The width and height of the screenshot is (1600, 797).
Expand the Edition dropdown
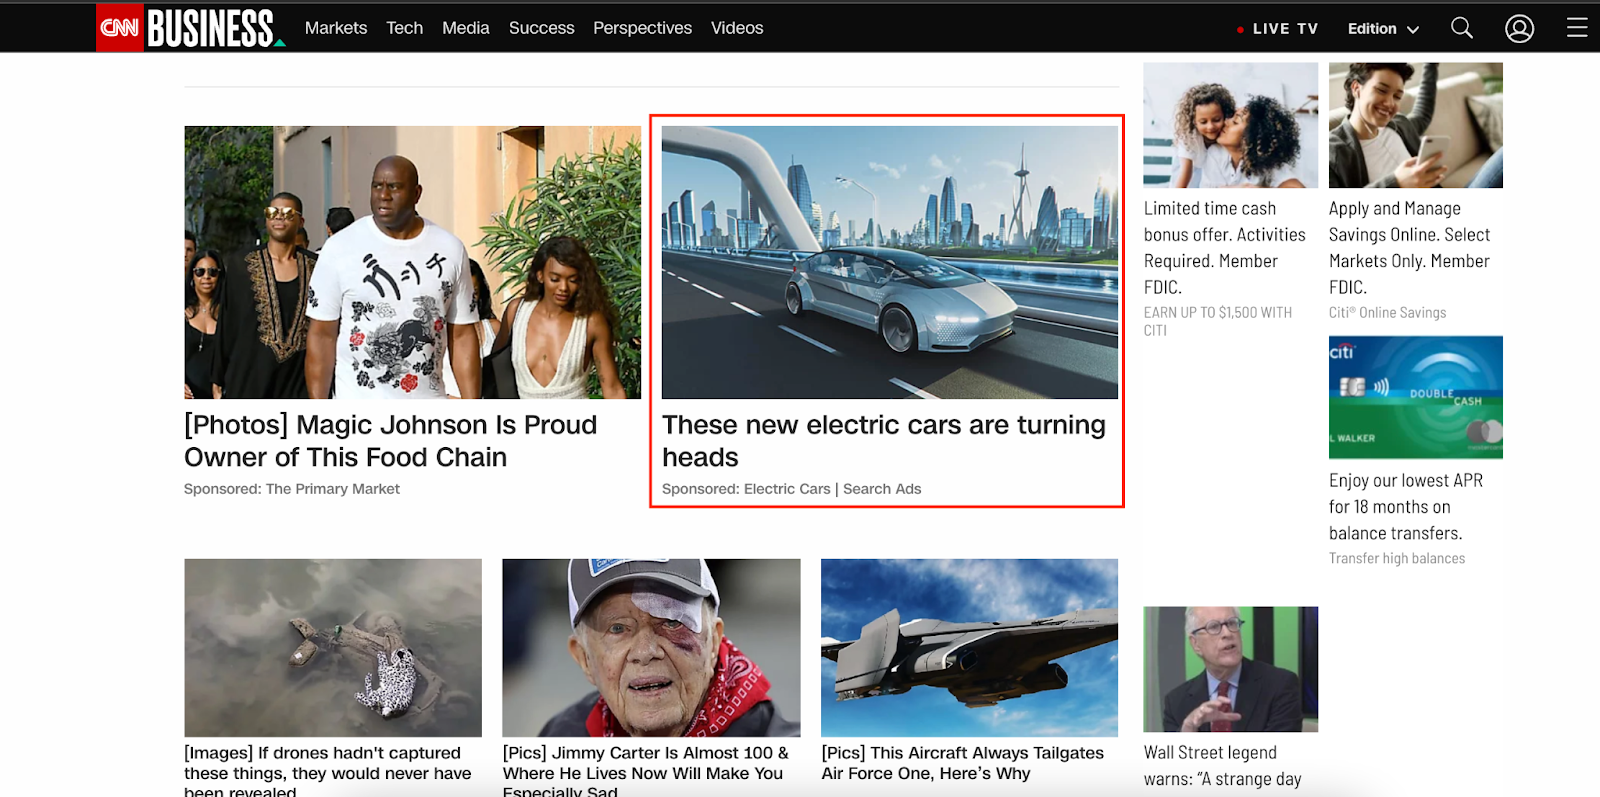pos(1383,29)
